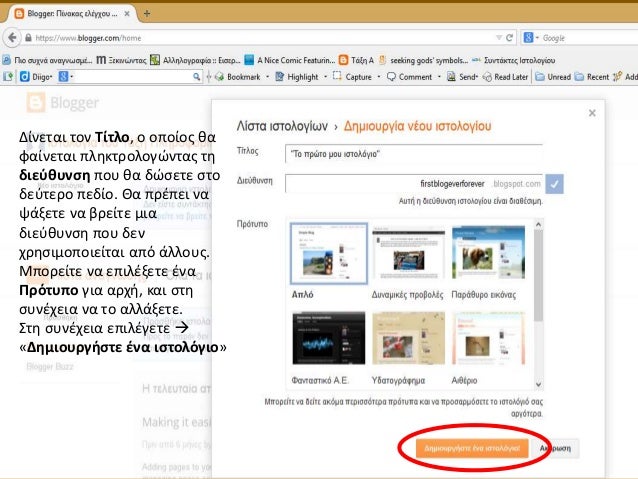Viewport: 638px width, 479px height.
Task: Open the 'Τάξη Α' bookmark
Action: [x=356, y=60]
